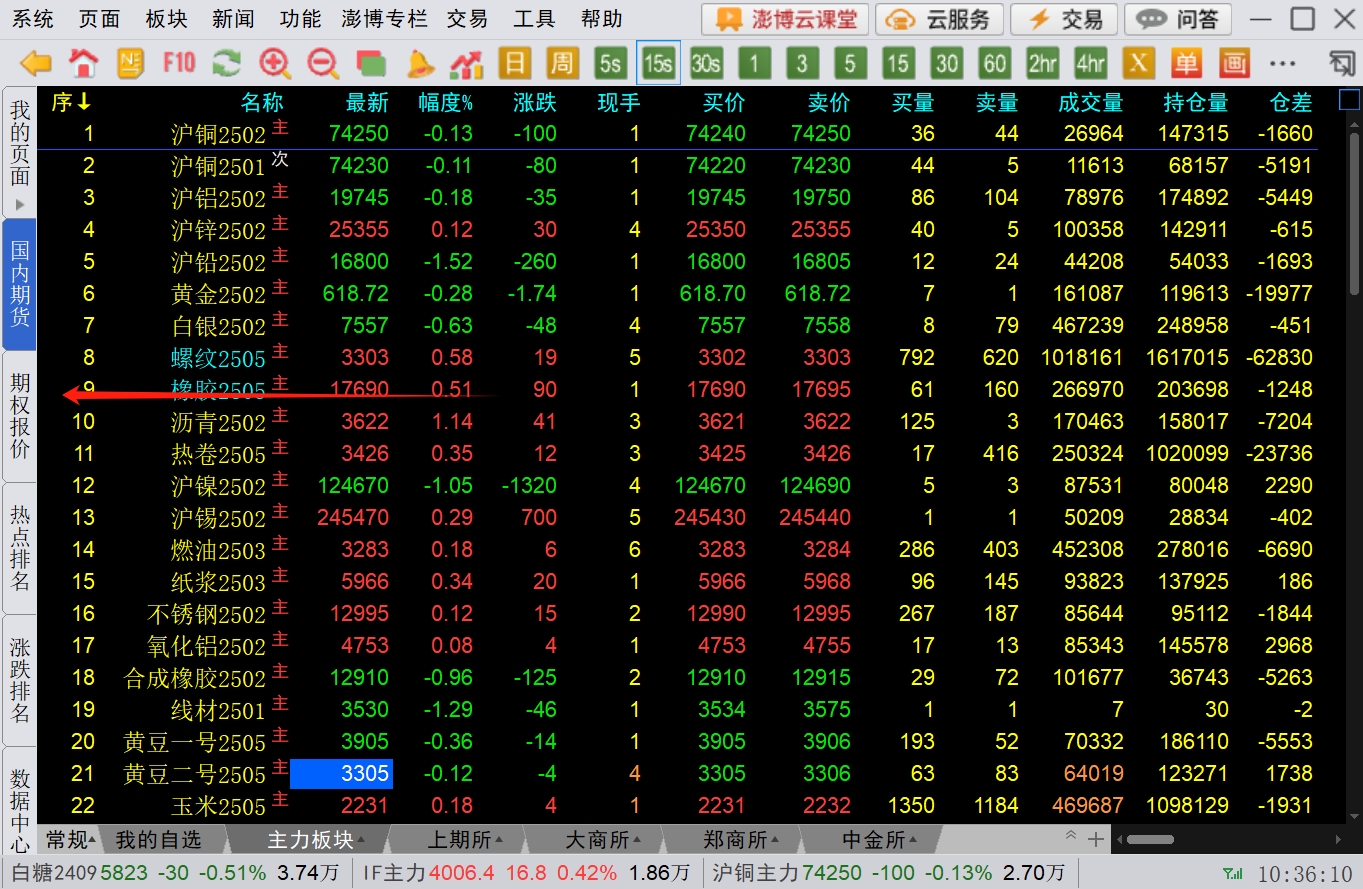Click the order ticket 单 icon

click(1186, 64)
